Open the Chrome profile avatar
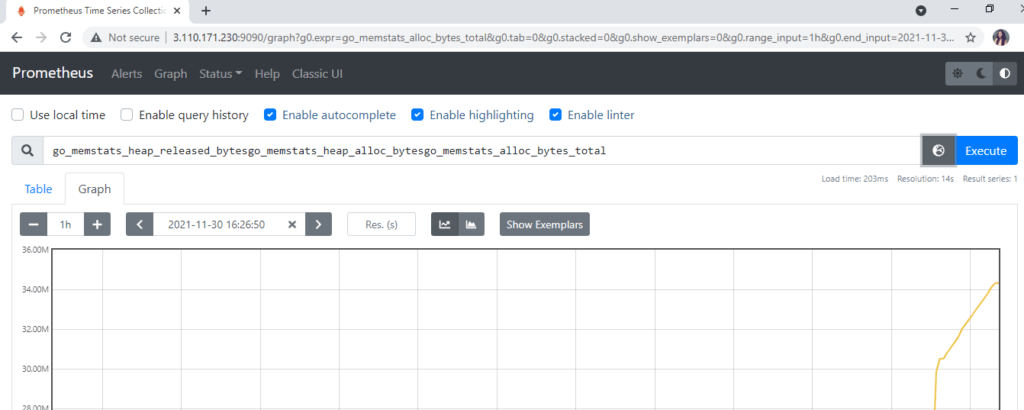Image resolution: width=1024 pixels, height=410 pixels. (1000, 37)
